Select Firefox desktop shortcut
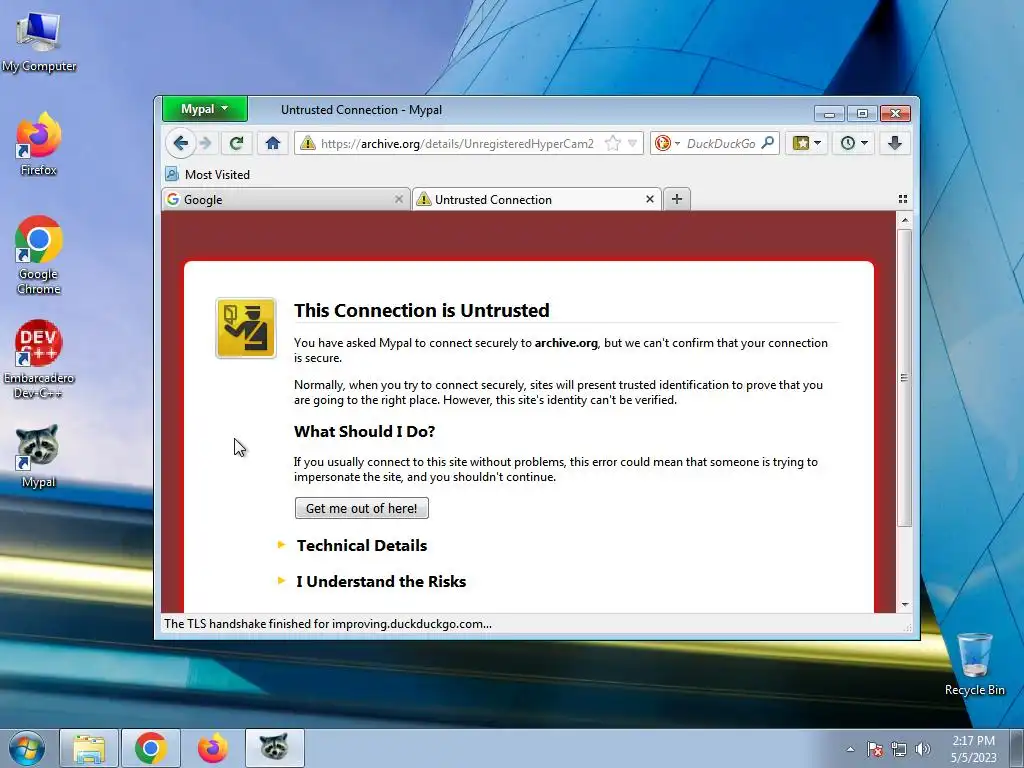1024x768 pixels. click(39, 144)
